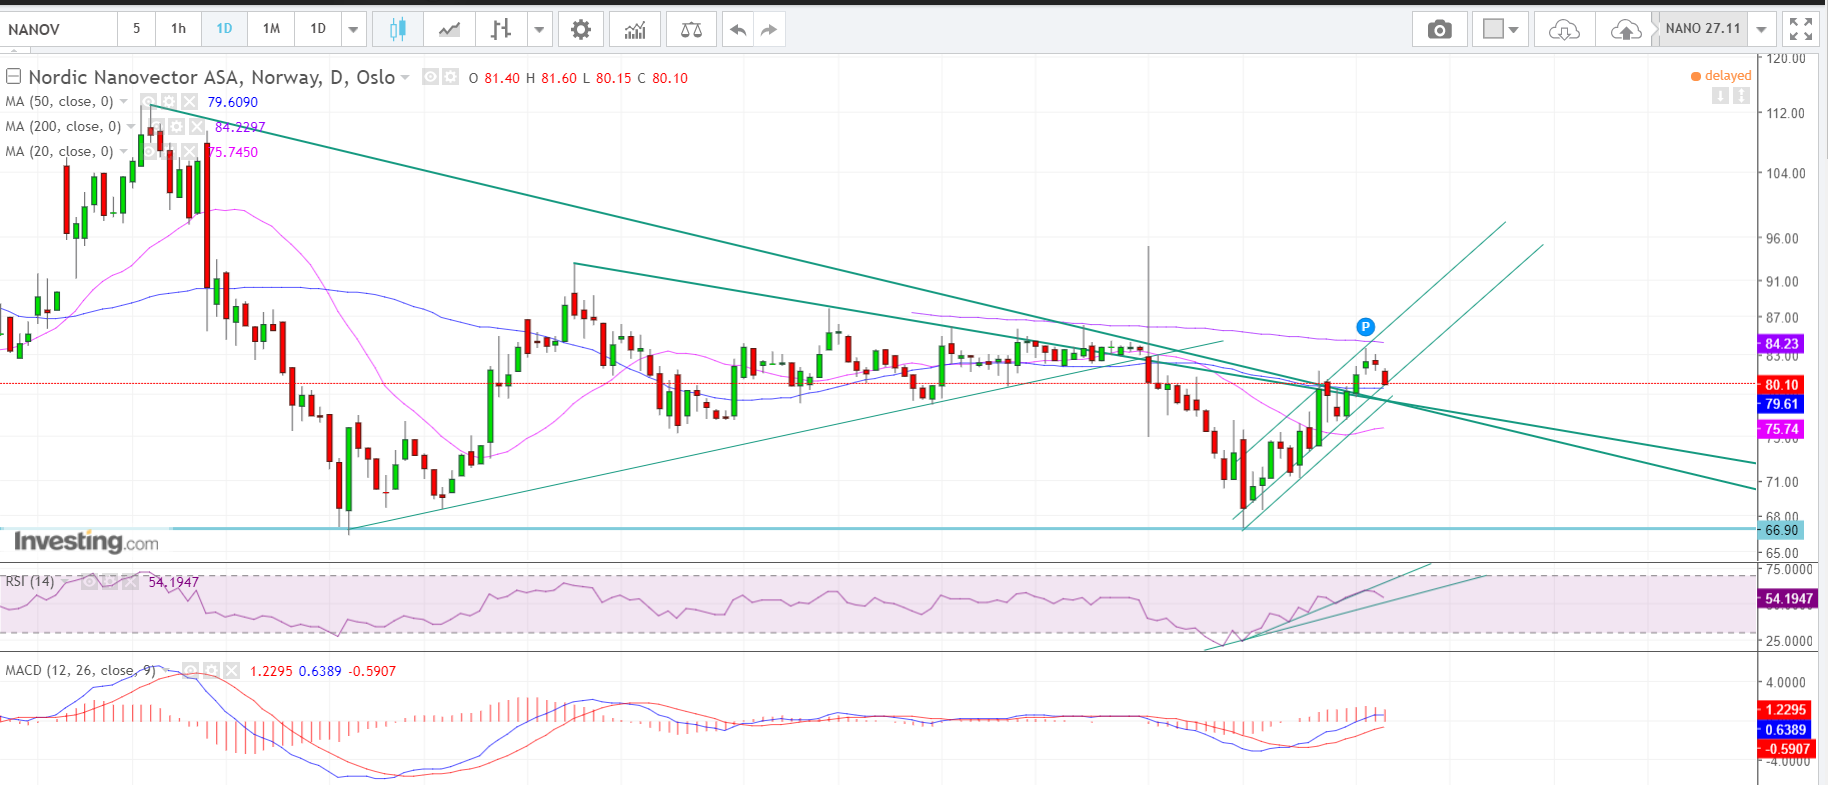Image resolution: width=1828 pixels, height=785 pixels.
Task: Click the 79.61 MA 50 price label
Action: coord(1782,404)
